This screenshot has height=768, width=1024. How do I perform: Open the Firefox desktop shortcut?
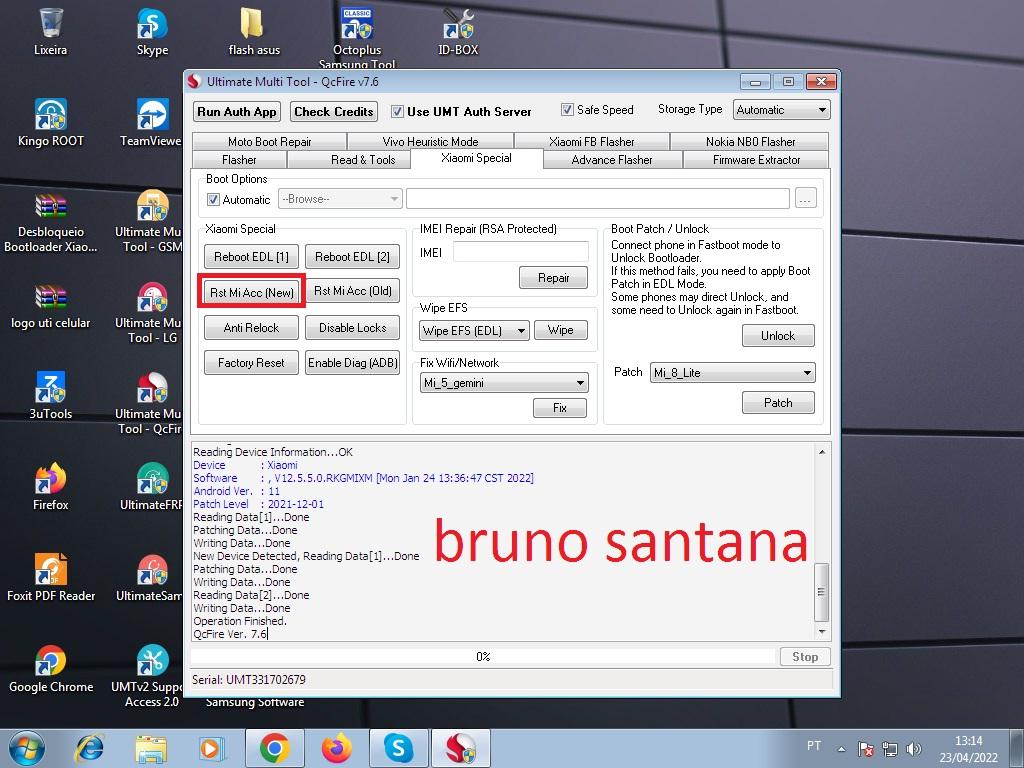(x=50, y=487)
